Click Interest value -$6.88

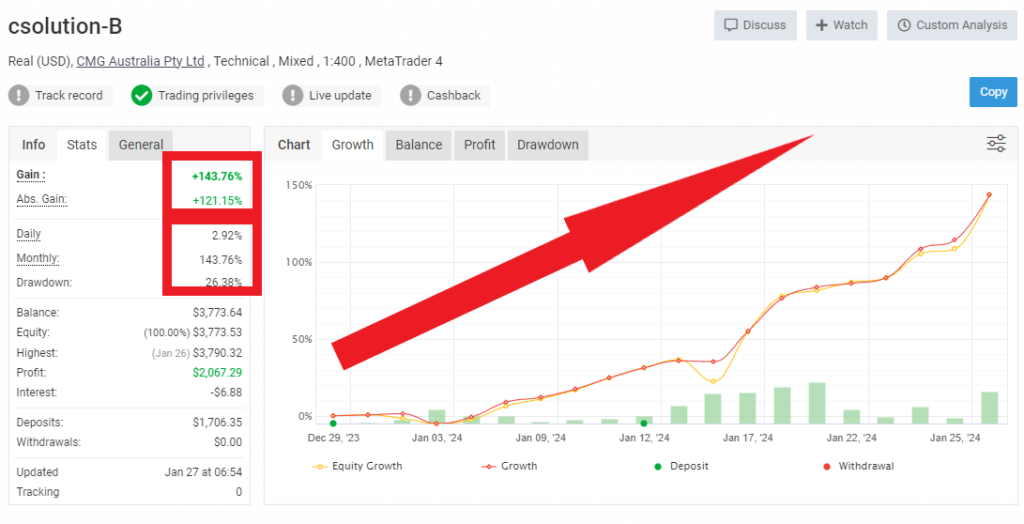(227, 392)
